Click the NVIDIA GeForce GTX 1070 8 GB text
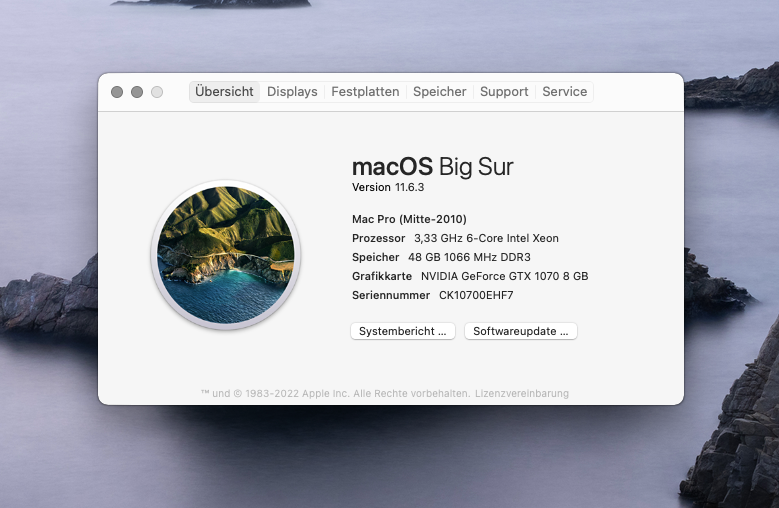779x508 pixels. click(504, 276)
